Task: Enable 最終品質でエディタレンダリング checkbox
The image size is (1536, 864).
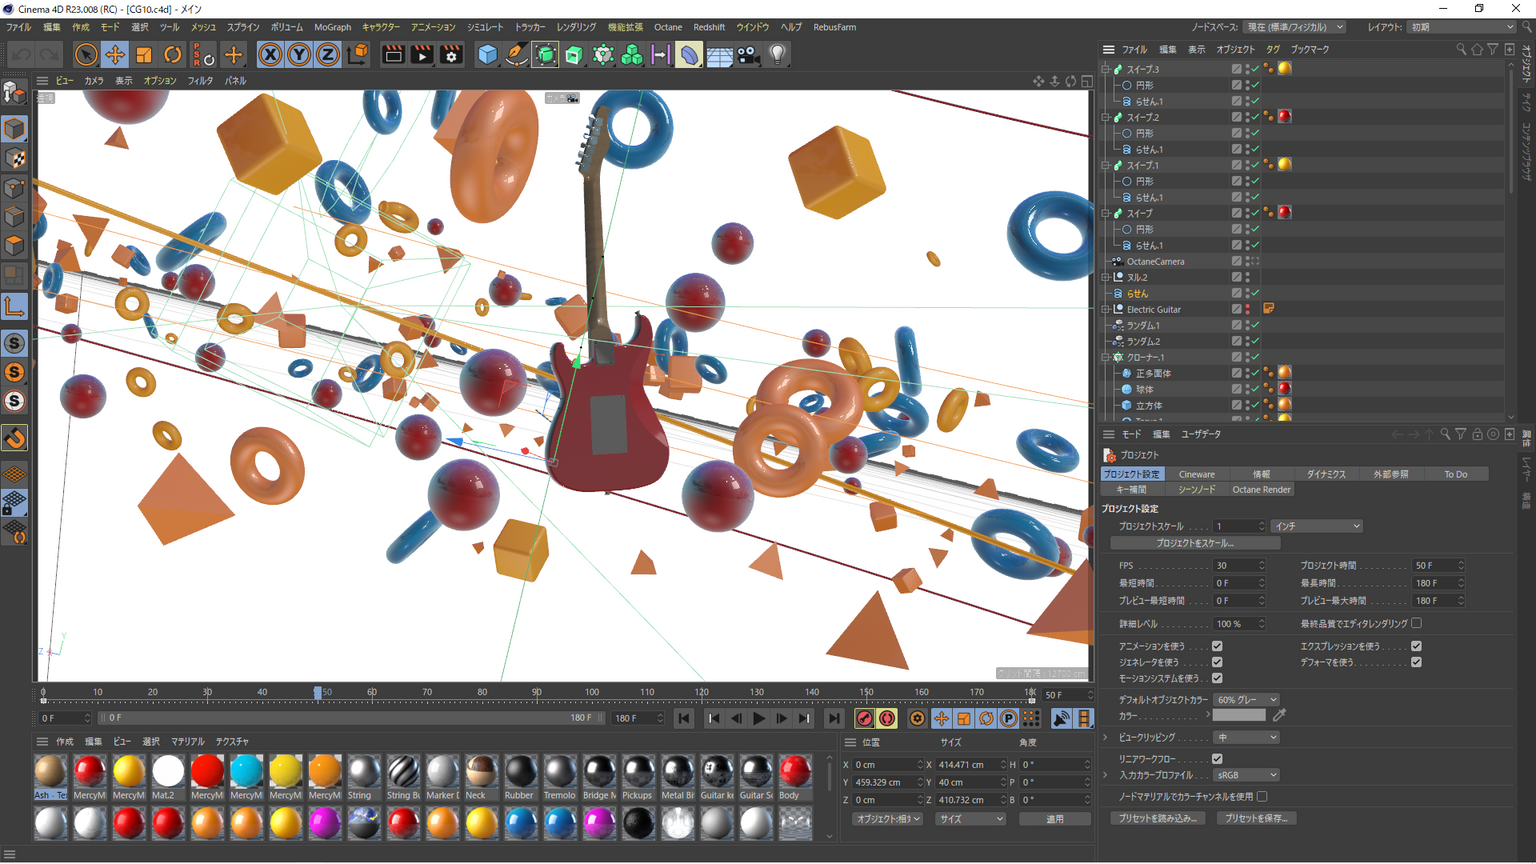Action: pos(1416,624)
